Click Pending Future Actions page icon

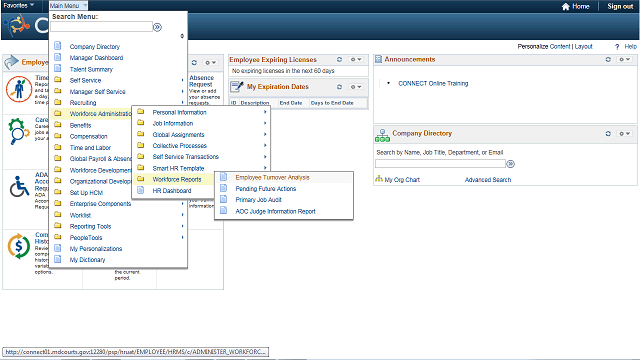click(223, 188)
